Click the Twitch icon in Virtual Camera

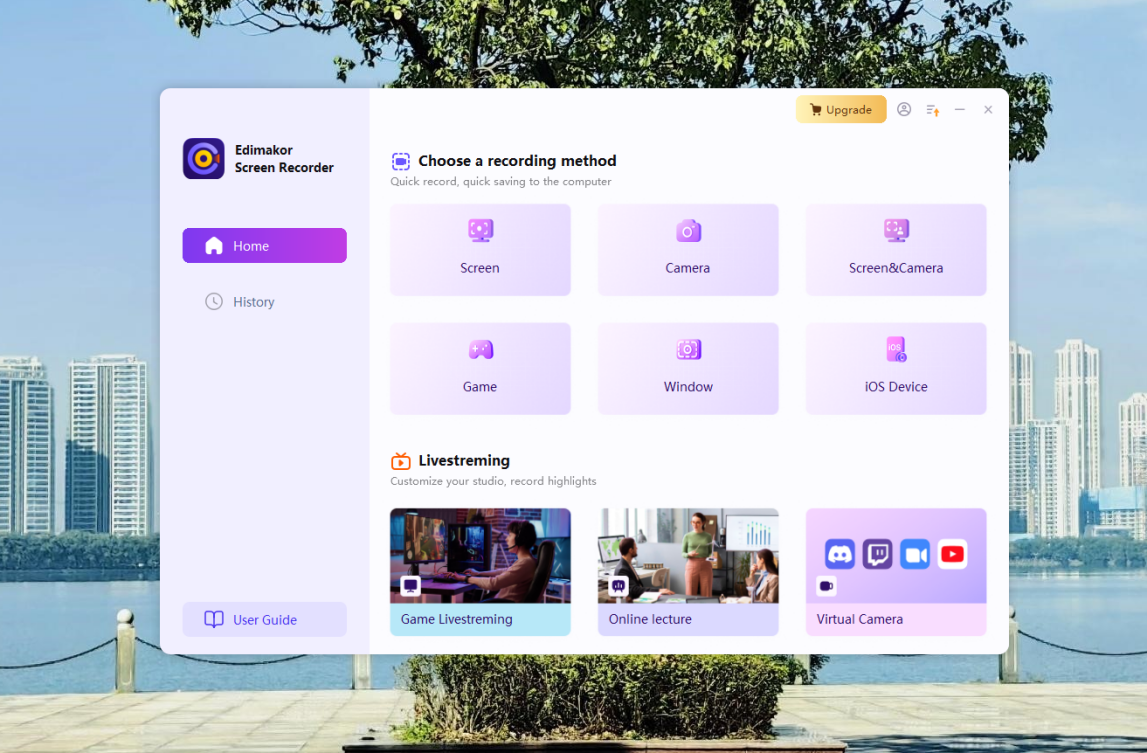[x=878, y=554]
